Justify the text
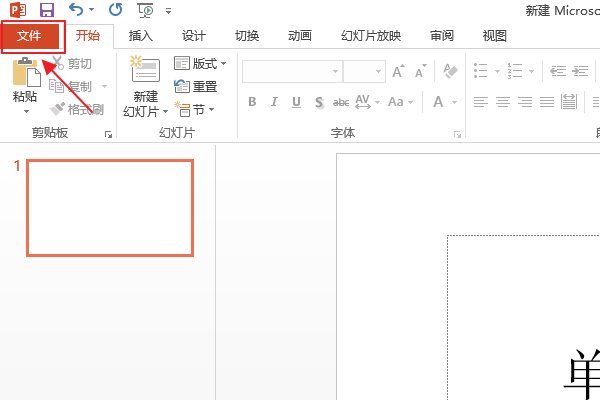Image resolution: width=600 pixels, height=400 pixels. 547,102
